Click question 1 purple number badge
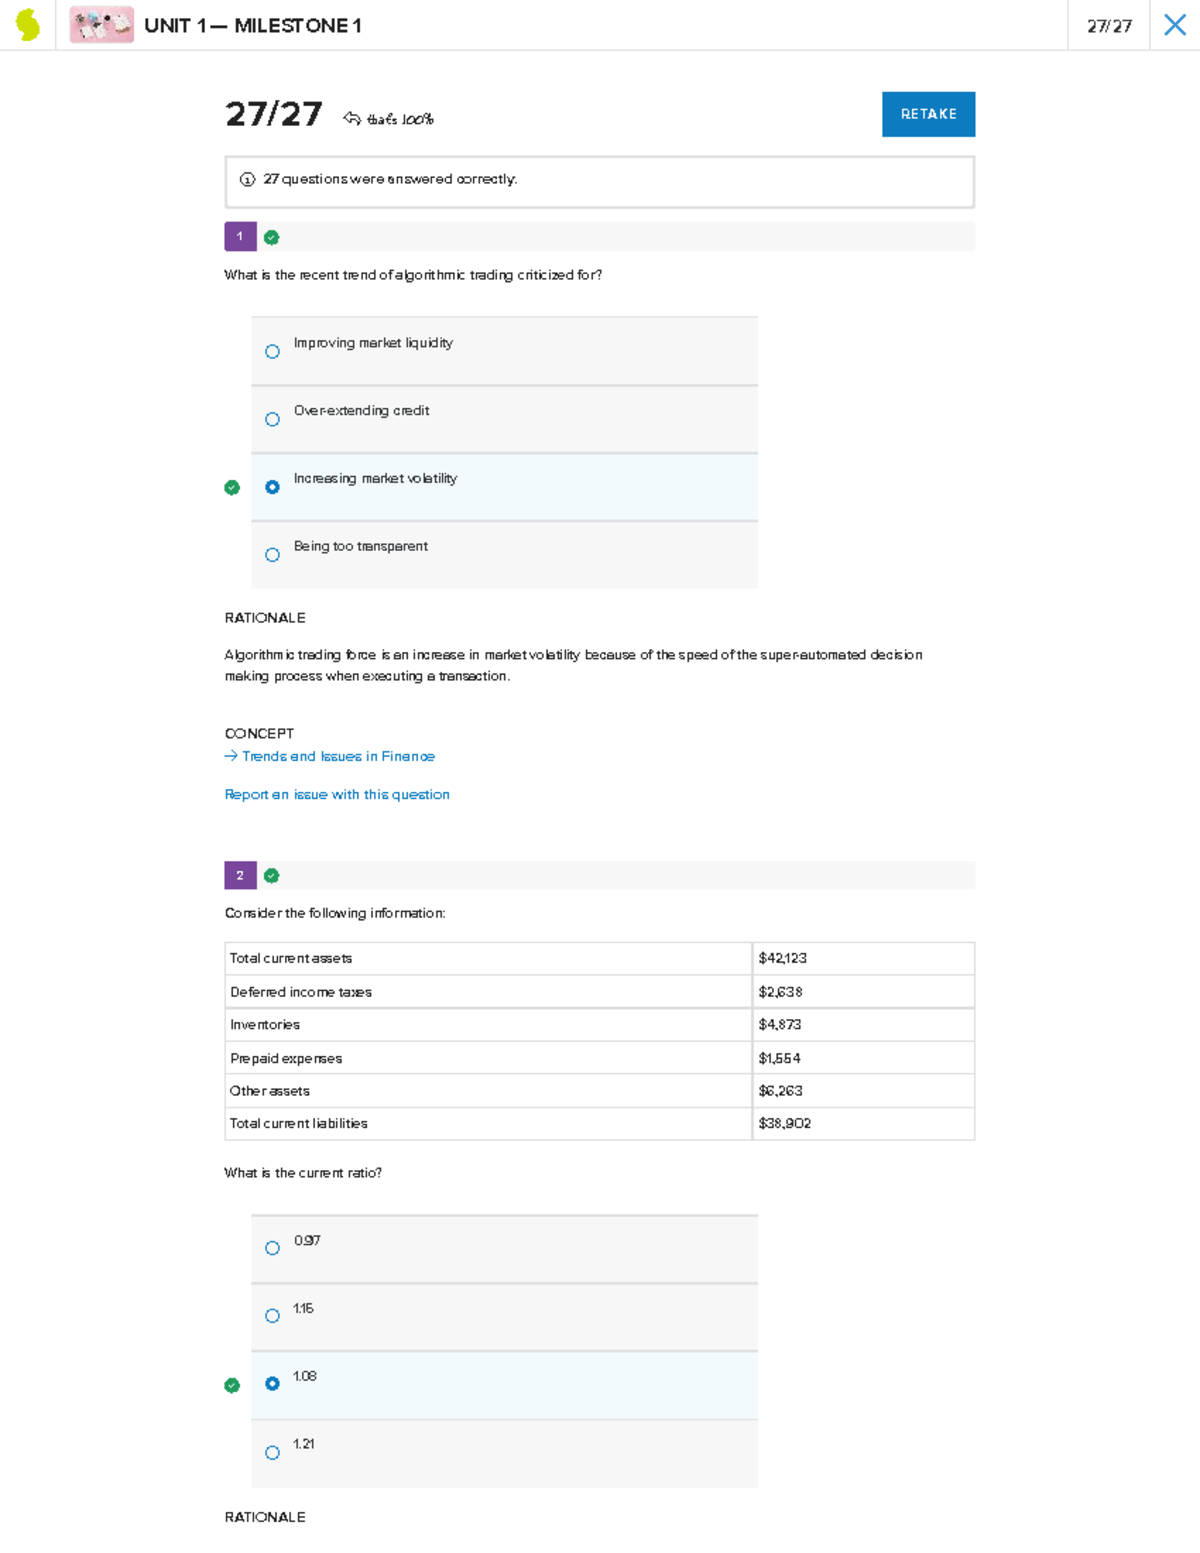Image resolution: width=1200 pixels, height=1553 pixels. 240,237
